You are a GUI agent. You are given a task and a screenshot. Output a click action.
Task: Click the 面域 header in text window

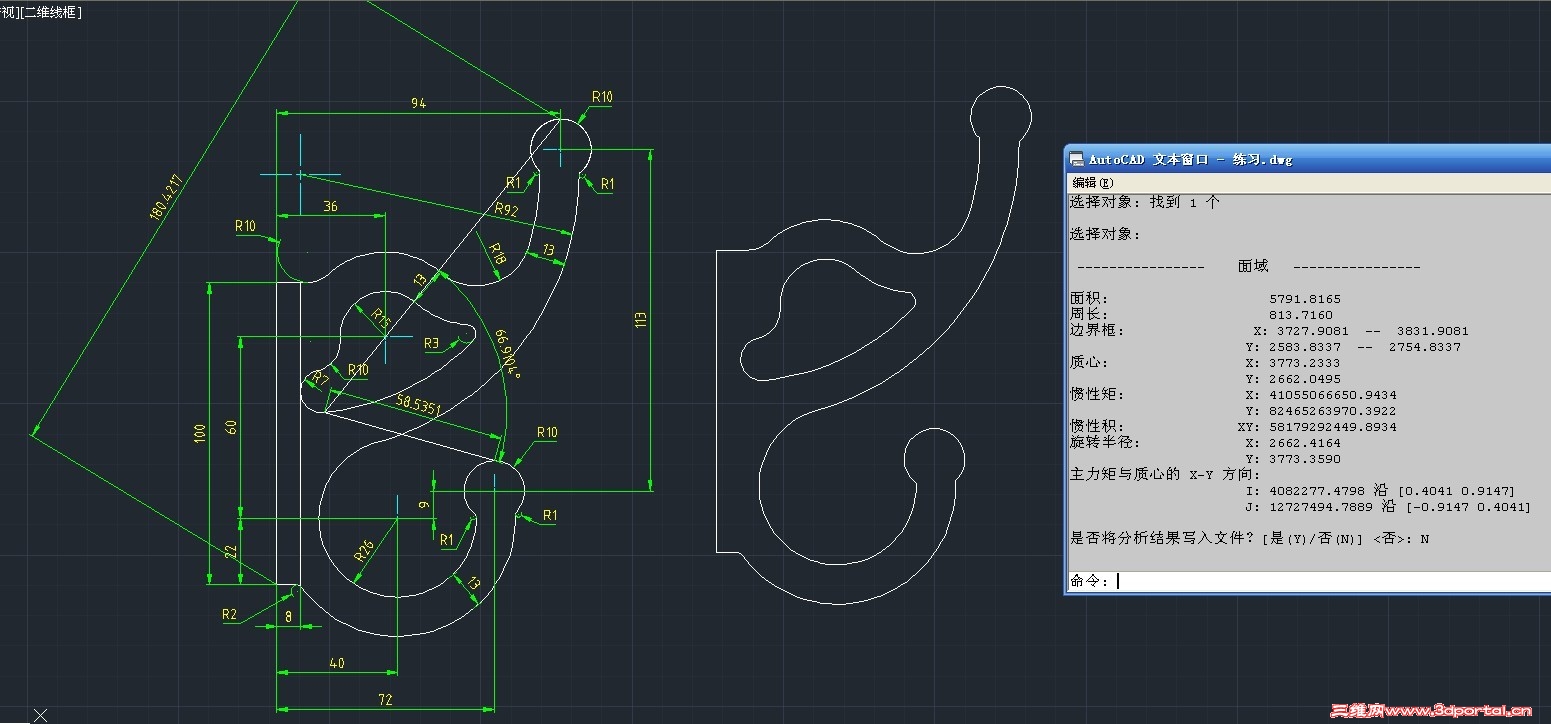coord(1253,267)
